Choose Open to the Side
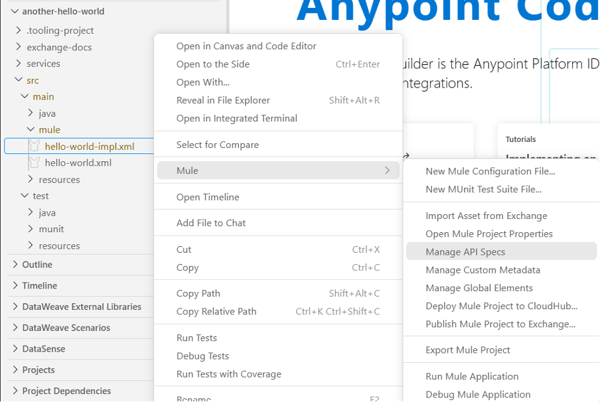The image size is (600, 402). tap(278, 64)
